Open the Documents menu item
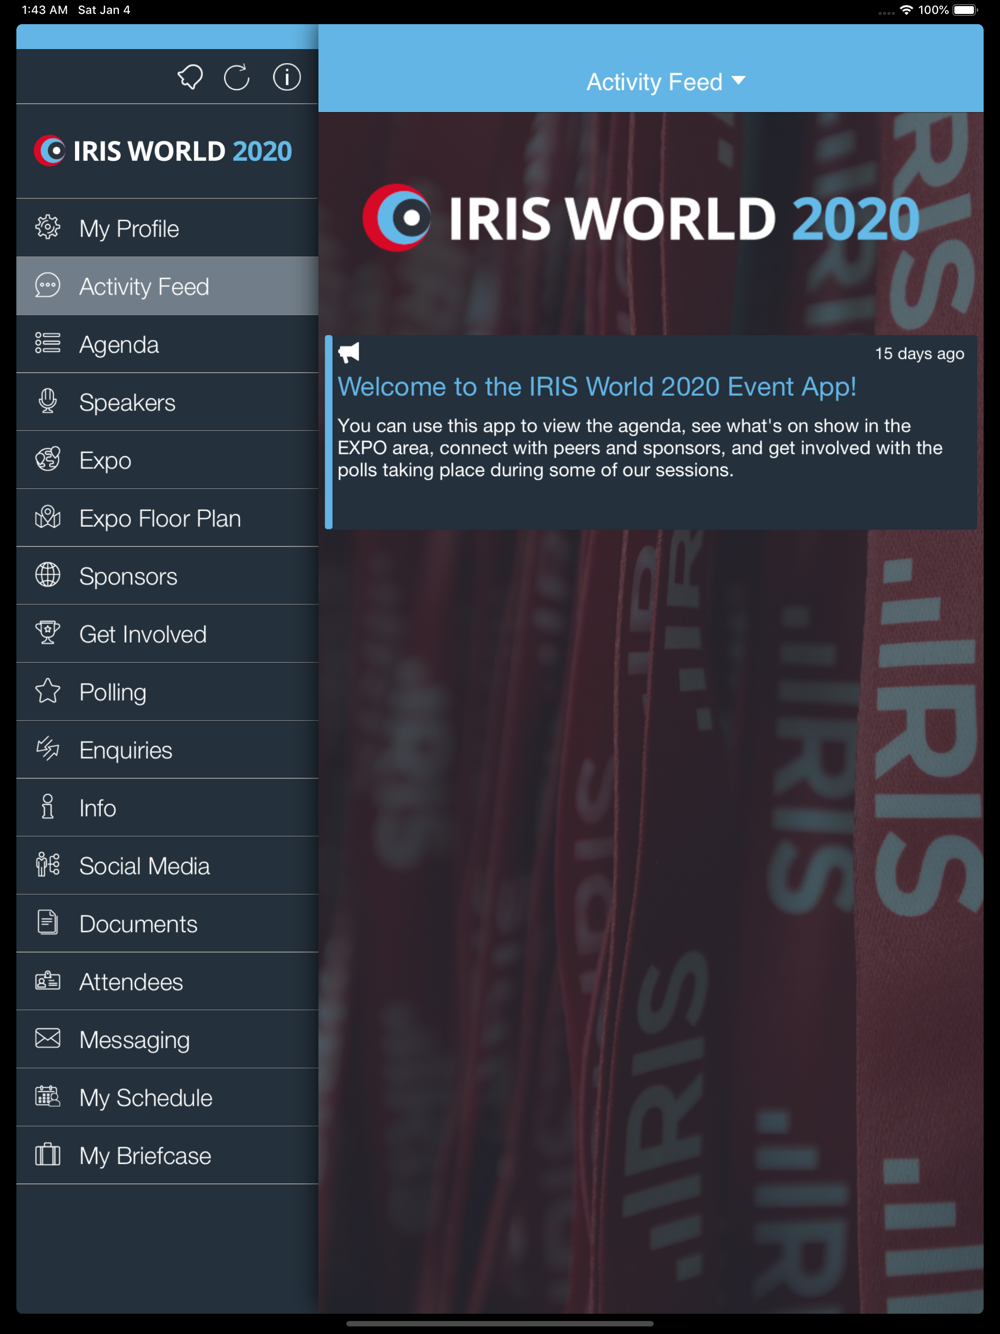This screenshot has width=1000, height=1334. coord(167,924)
